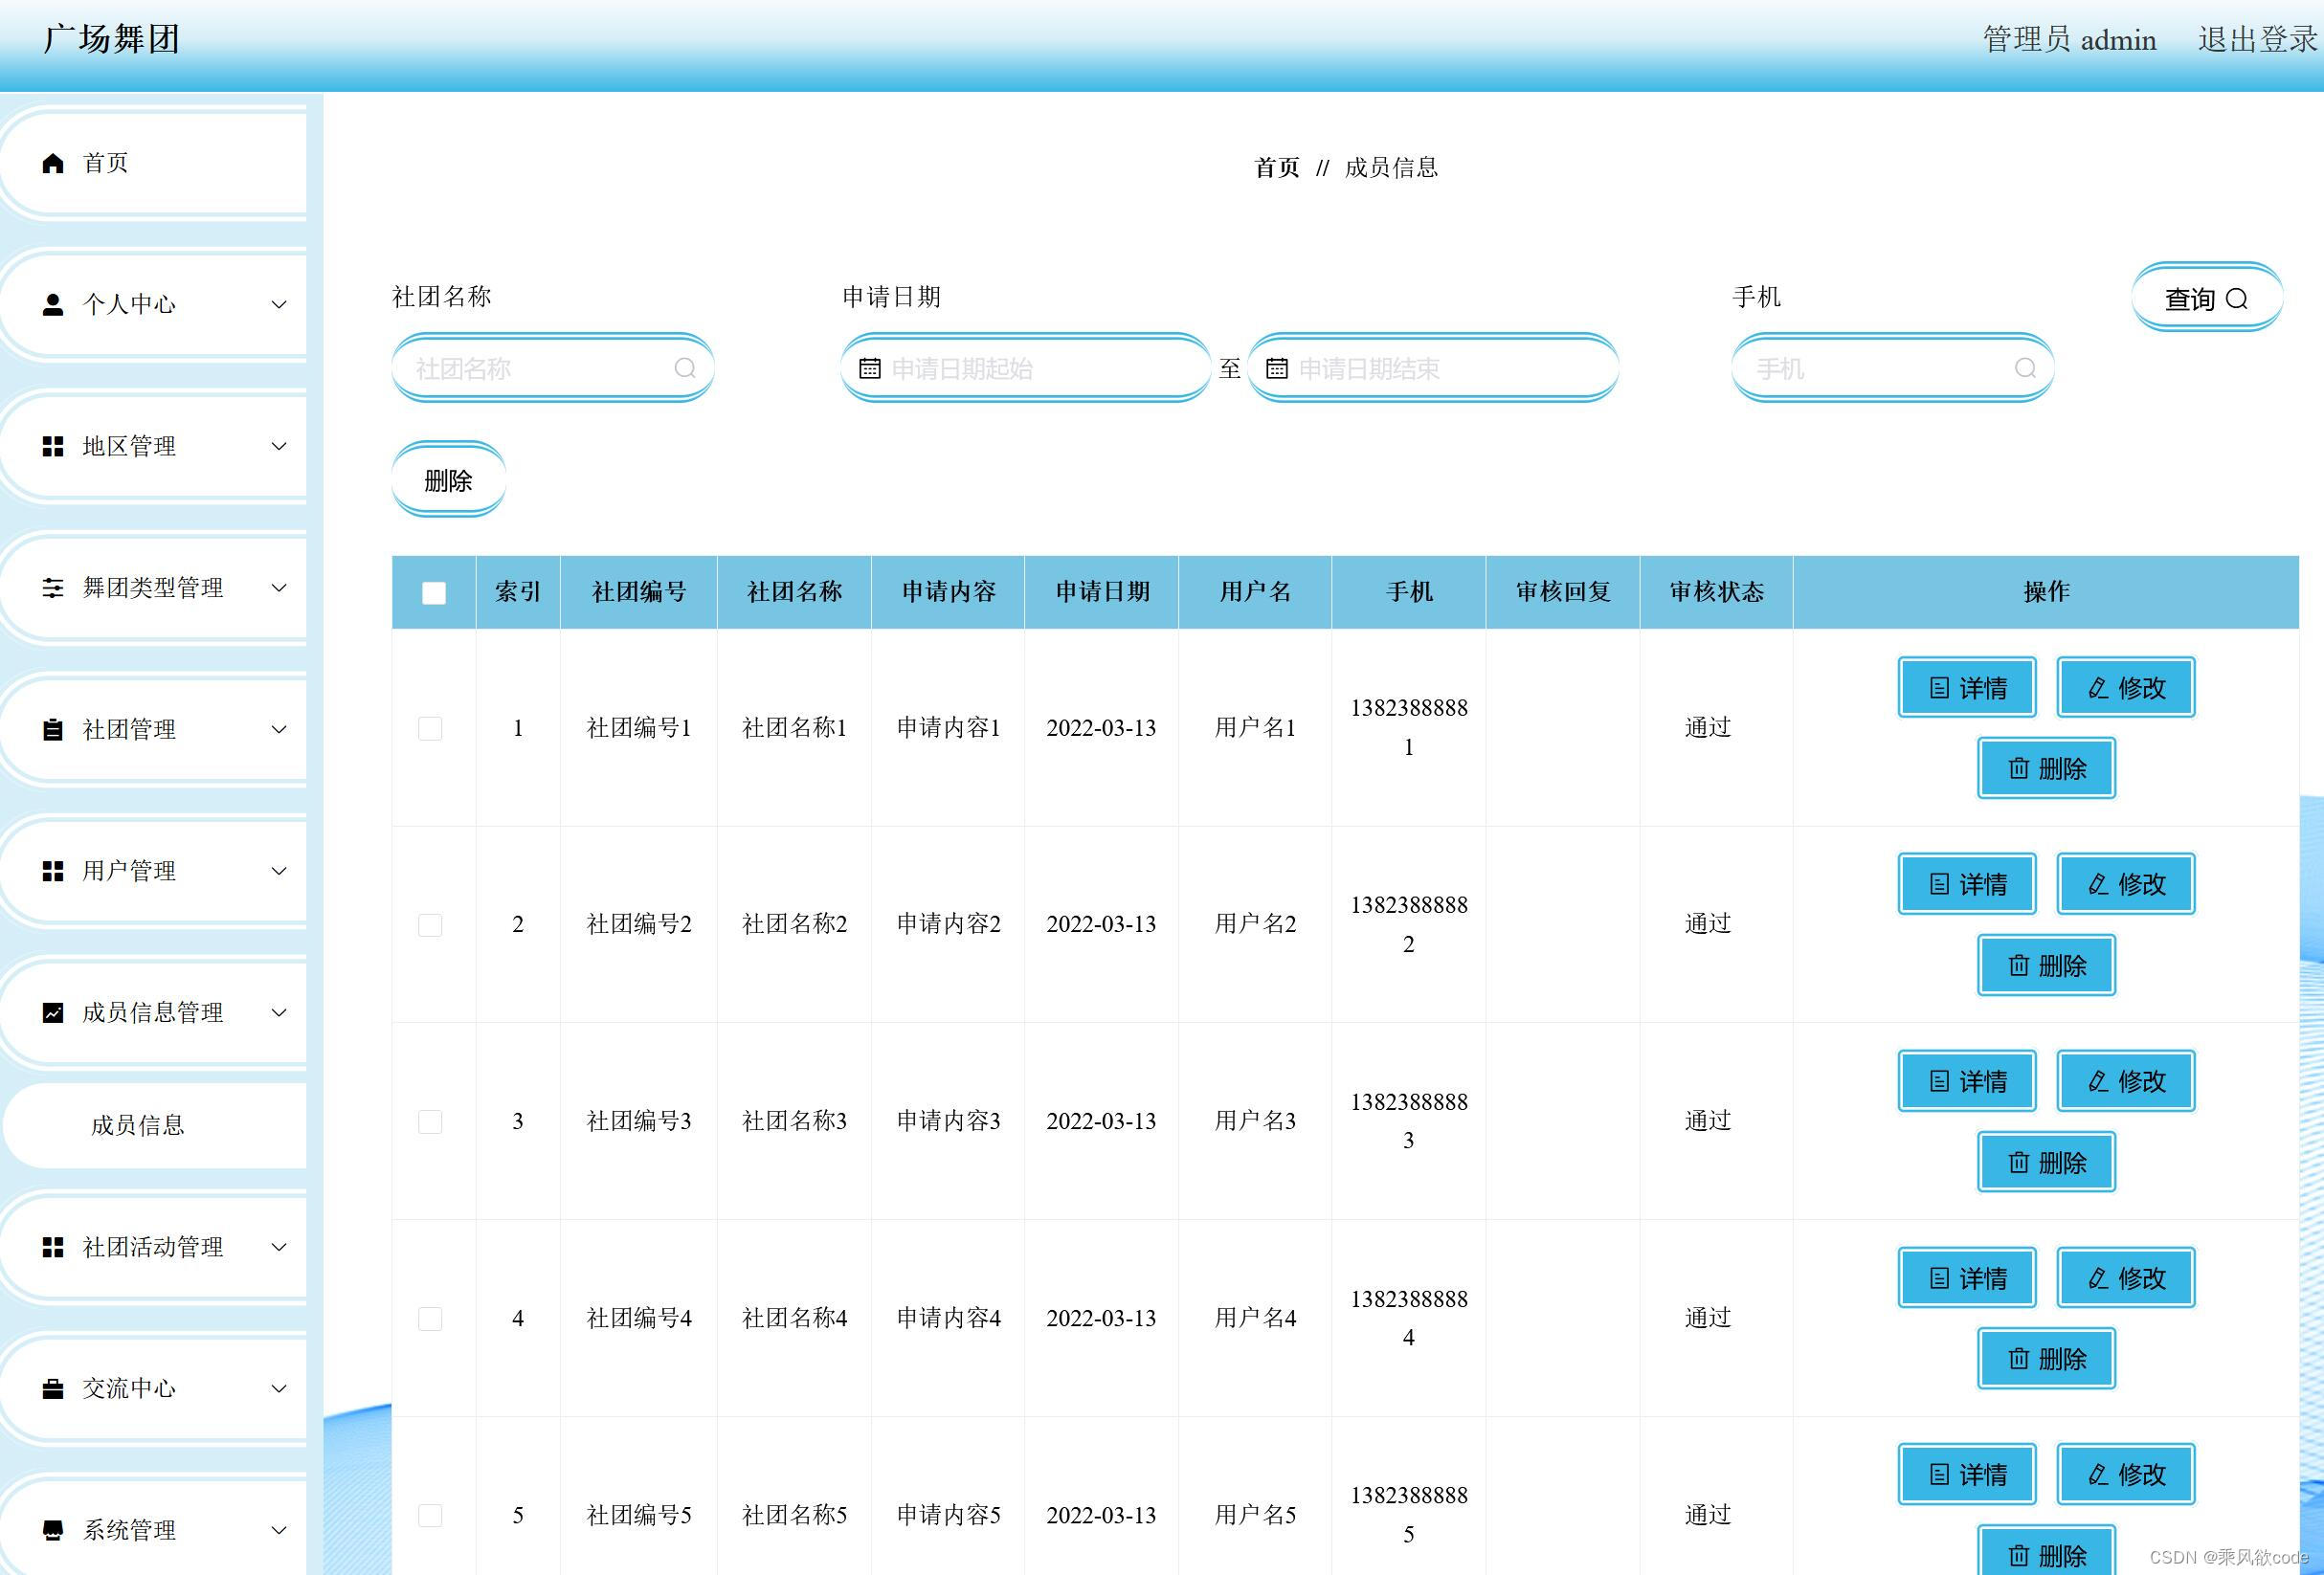The width and height of the screenshot is (2324, 1575).
Task: Open the 成员信息 submenu item
Action: tap(138, 1125)
